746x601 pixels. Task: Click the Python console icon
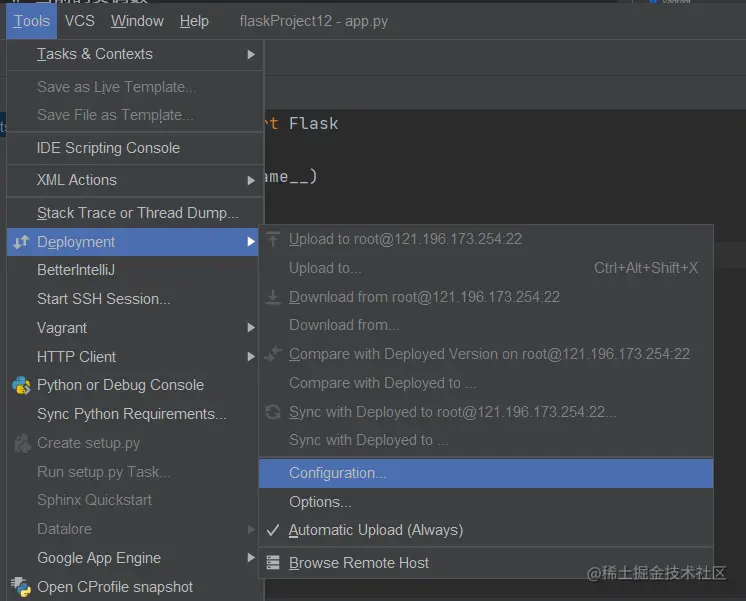(21, 385)
